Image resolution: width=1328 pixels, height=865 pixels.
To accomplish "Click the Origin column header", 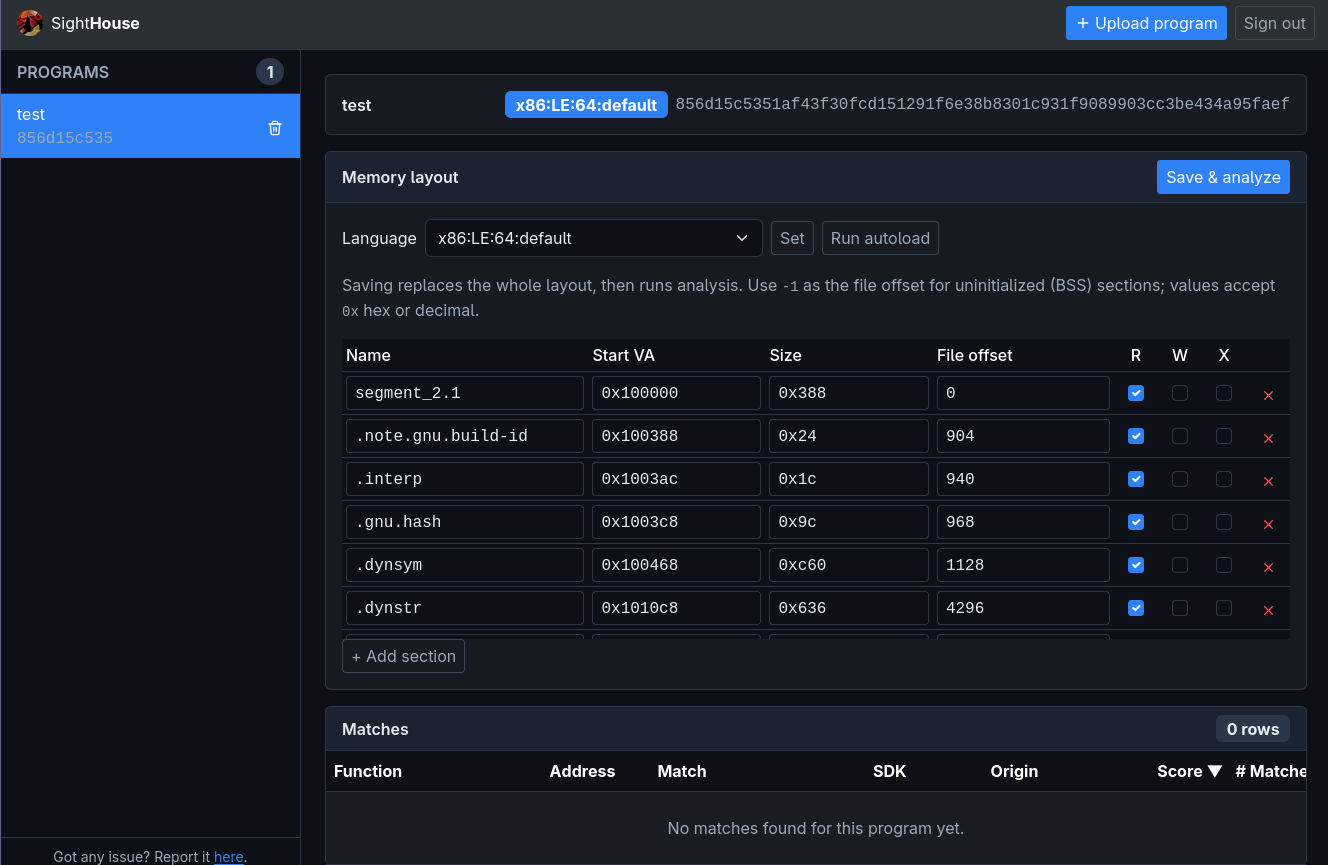I will pyautogui.click(x=1014, y=771).
